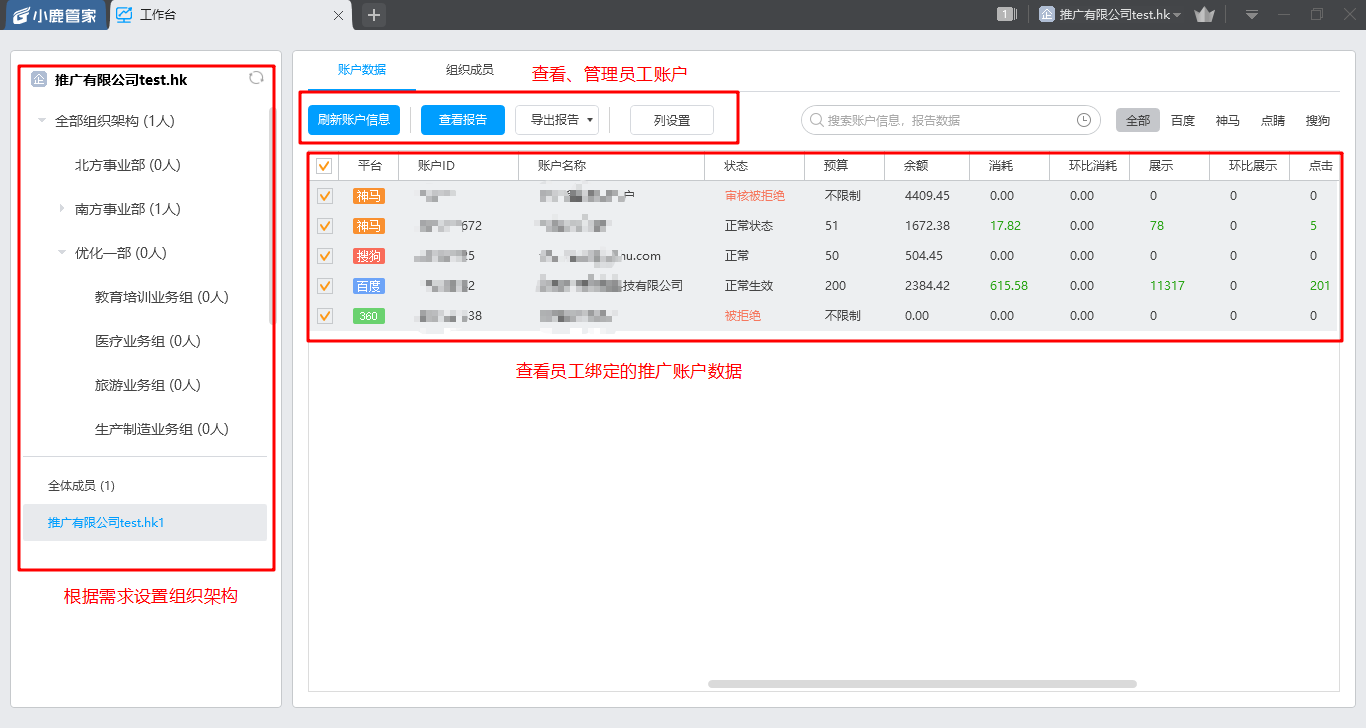This screenshot has height=728, width=1366.
Task: Click the 工作台 tab icon
Action: tap(124, 15)
